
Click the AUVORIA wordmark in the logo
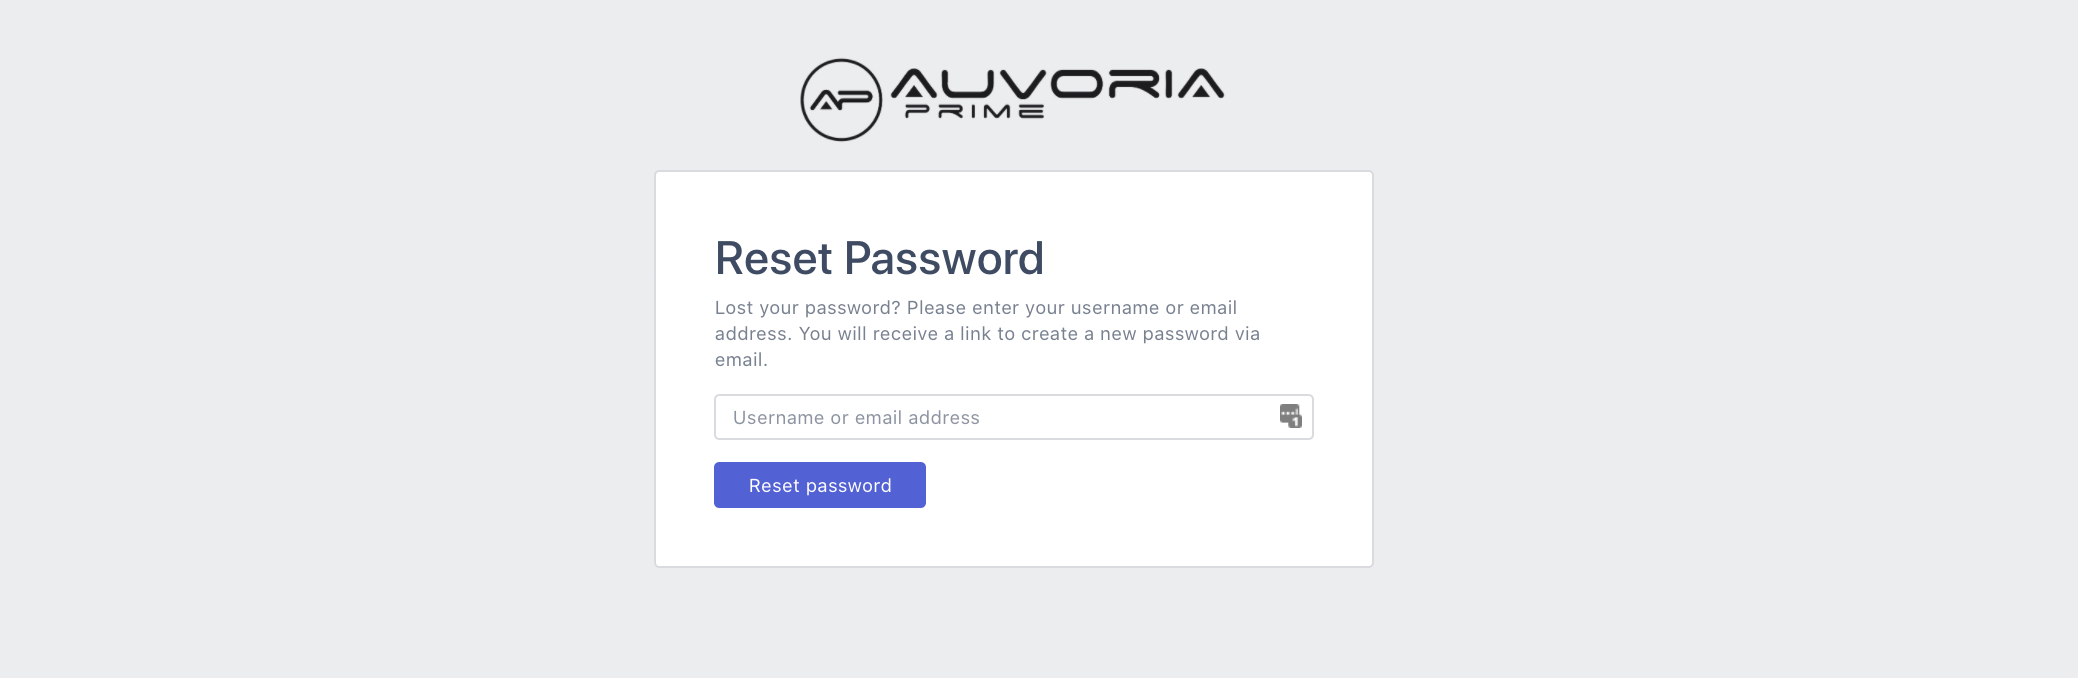pos(1056,84)
